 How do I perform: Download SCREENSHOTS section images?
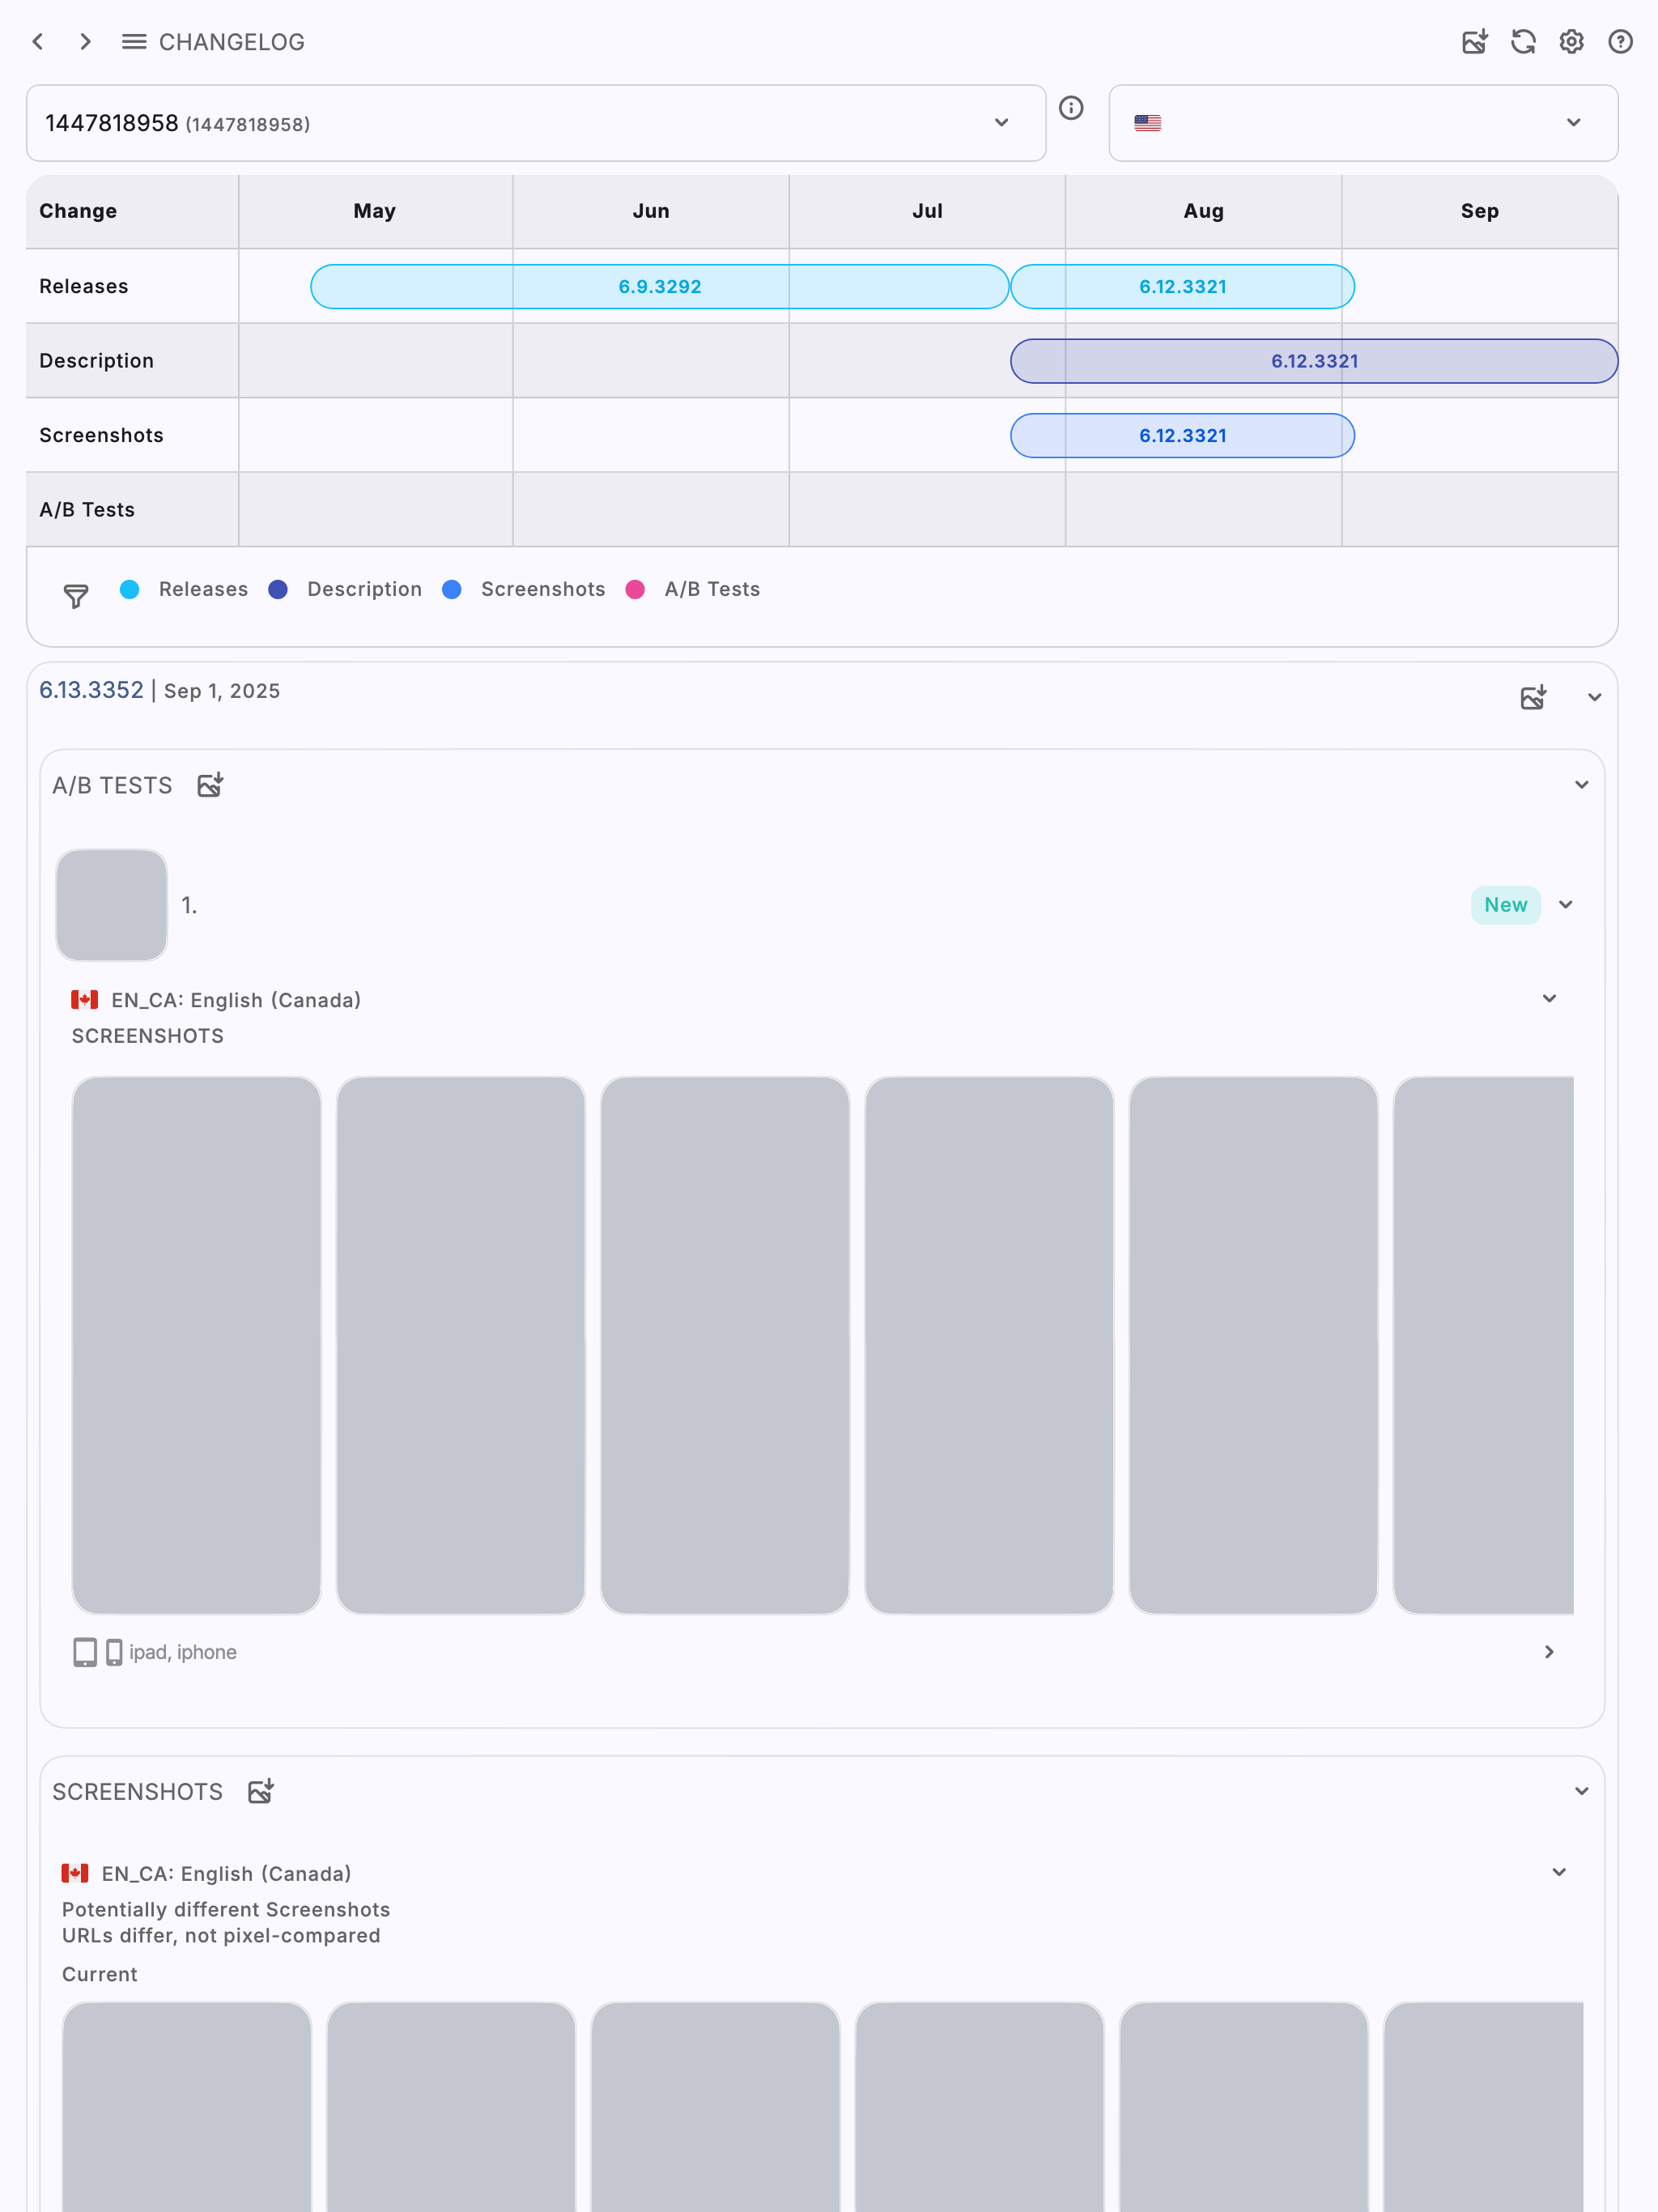tap(261, 1791)
